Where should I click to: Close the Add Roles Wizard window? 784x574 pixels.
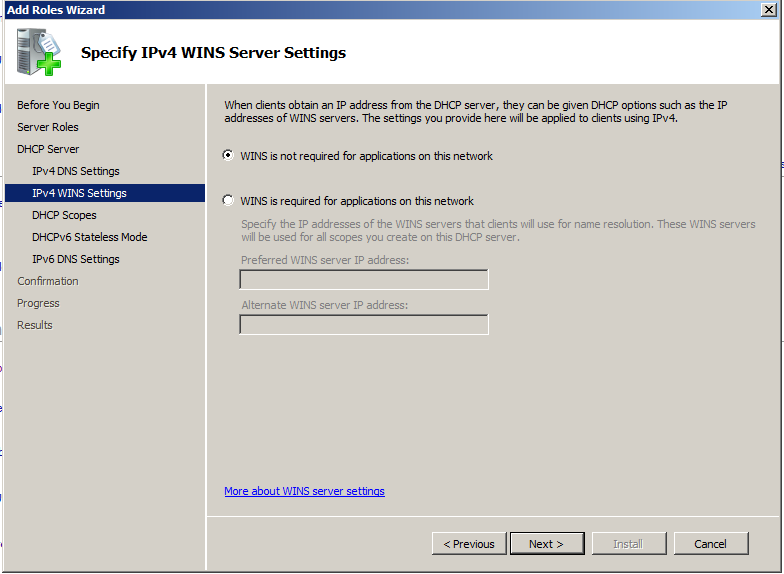(768, 10)
